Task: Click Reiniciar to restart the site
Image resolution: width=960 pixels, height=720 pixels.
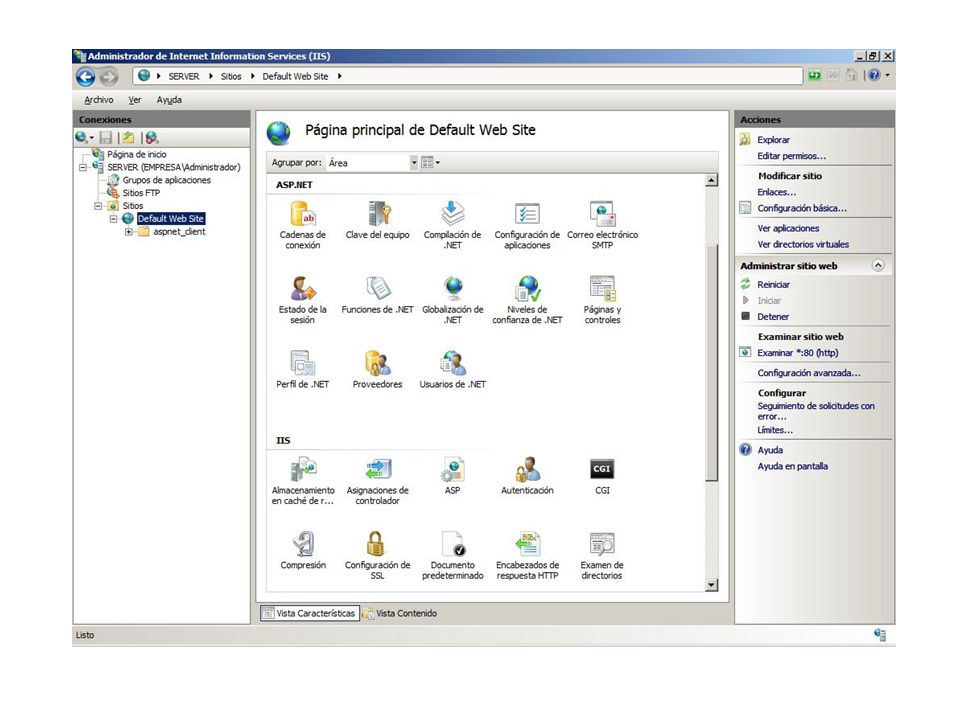Action: [x=773, y=285]
